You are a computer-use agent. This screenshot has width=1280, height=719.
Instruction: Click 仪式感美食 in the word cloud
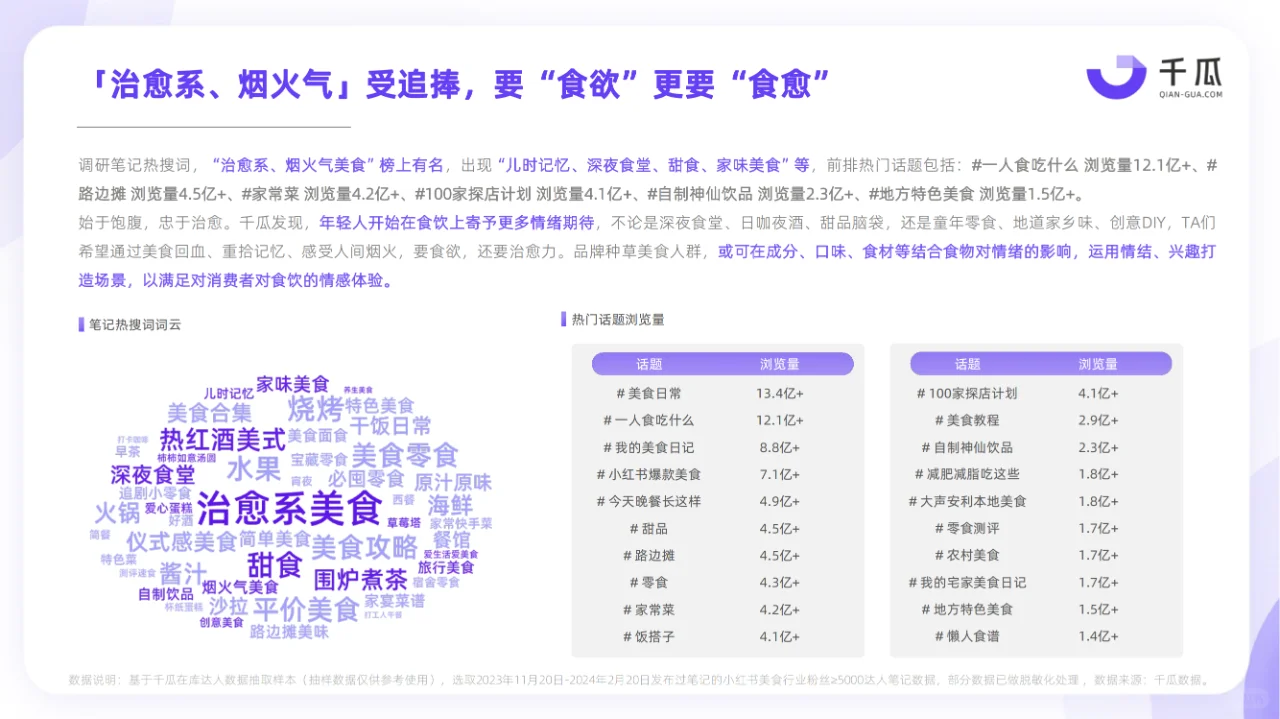coord(181,542)
